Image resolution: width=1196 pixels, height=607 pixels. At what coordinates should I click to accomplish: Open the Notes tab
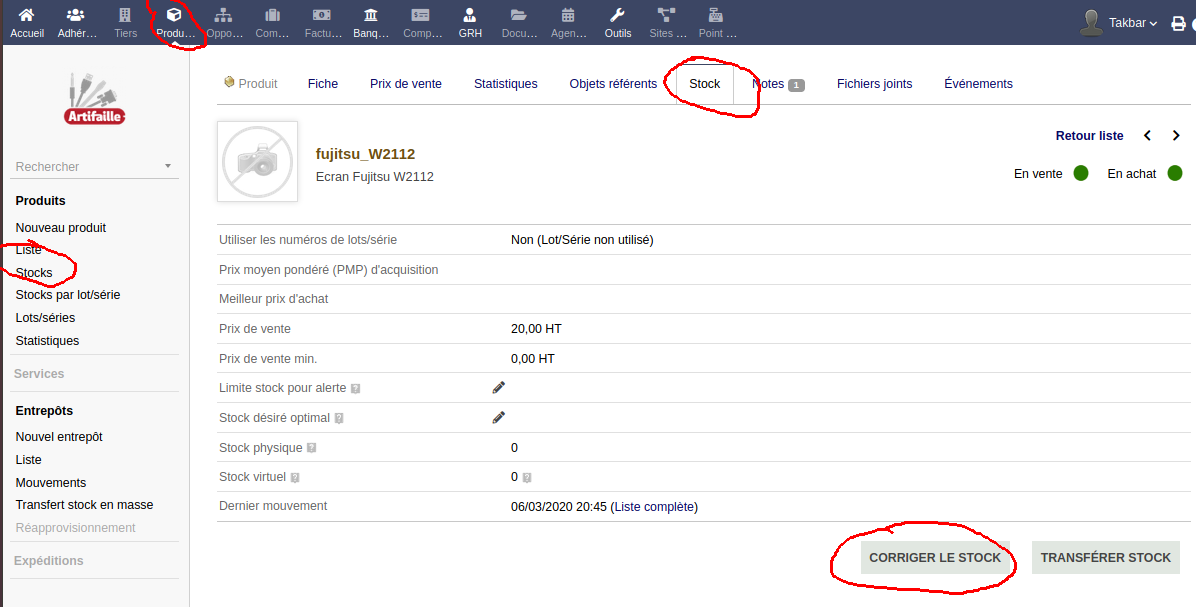[778, 84]
